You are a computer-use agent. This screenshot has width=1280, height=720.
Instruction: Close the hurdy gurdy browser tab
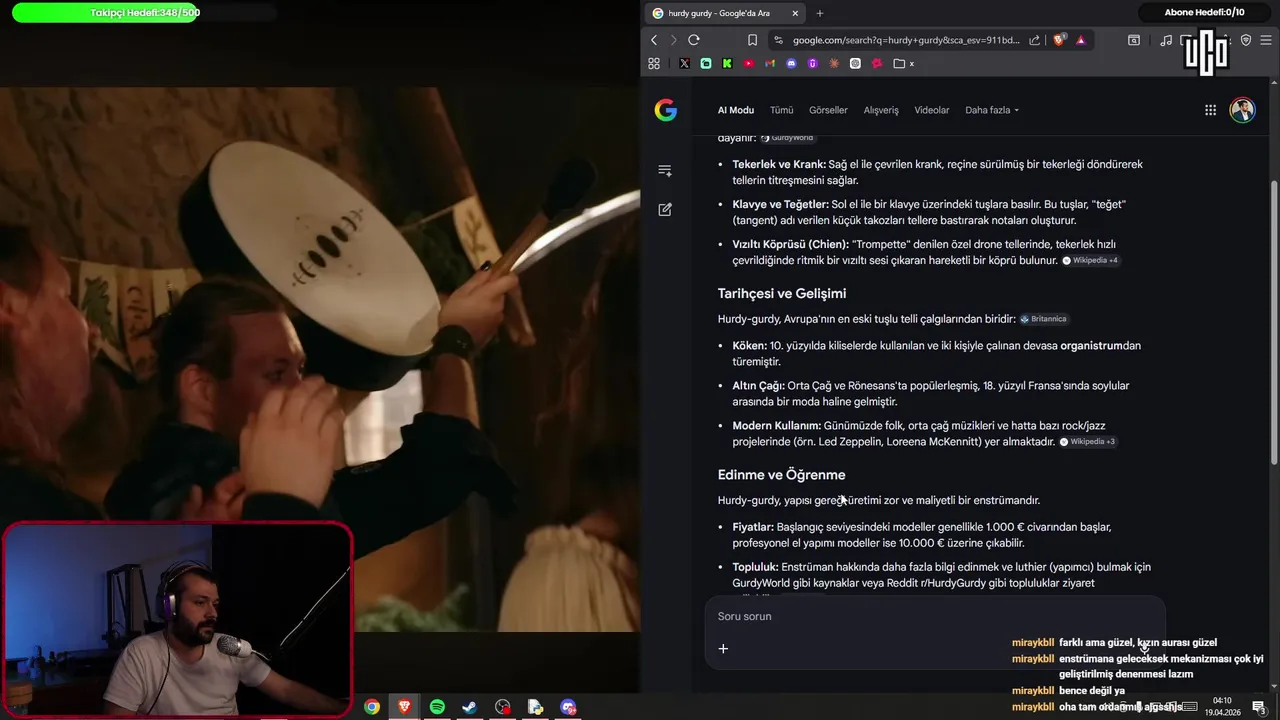click(x=795, y=13)
